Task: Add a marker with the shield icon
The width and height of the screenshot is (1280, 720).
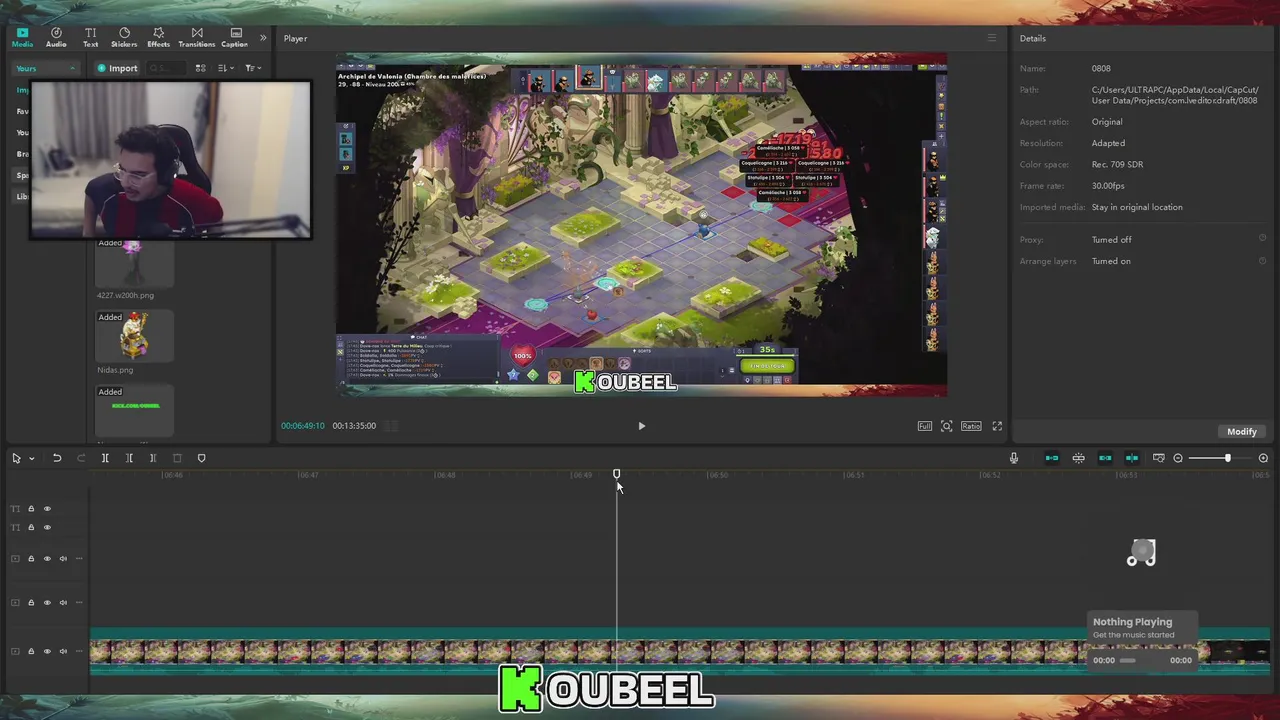Action: (201, 458)
